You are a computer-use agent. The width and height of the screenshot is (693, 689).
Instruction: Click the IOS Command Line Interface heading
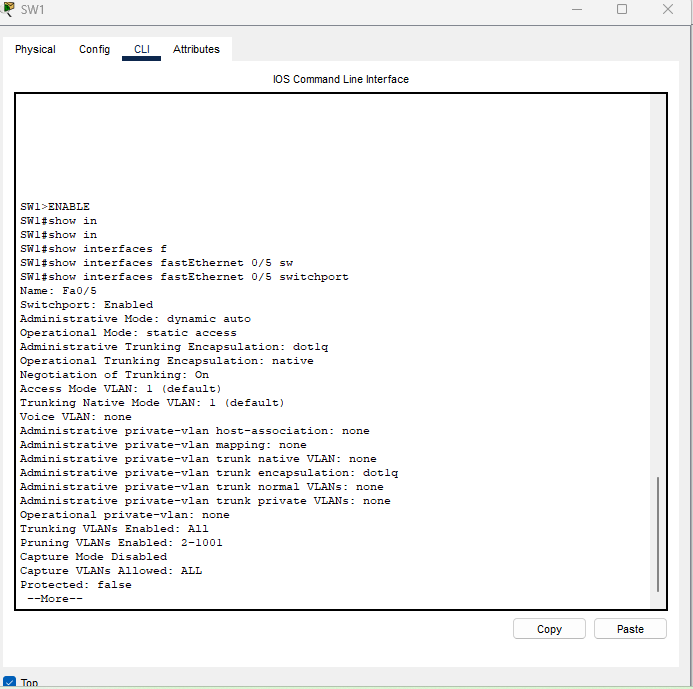(340, 79)
